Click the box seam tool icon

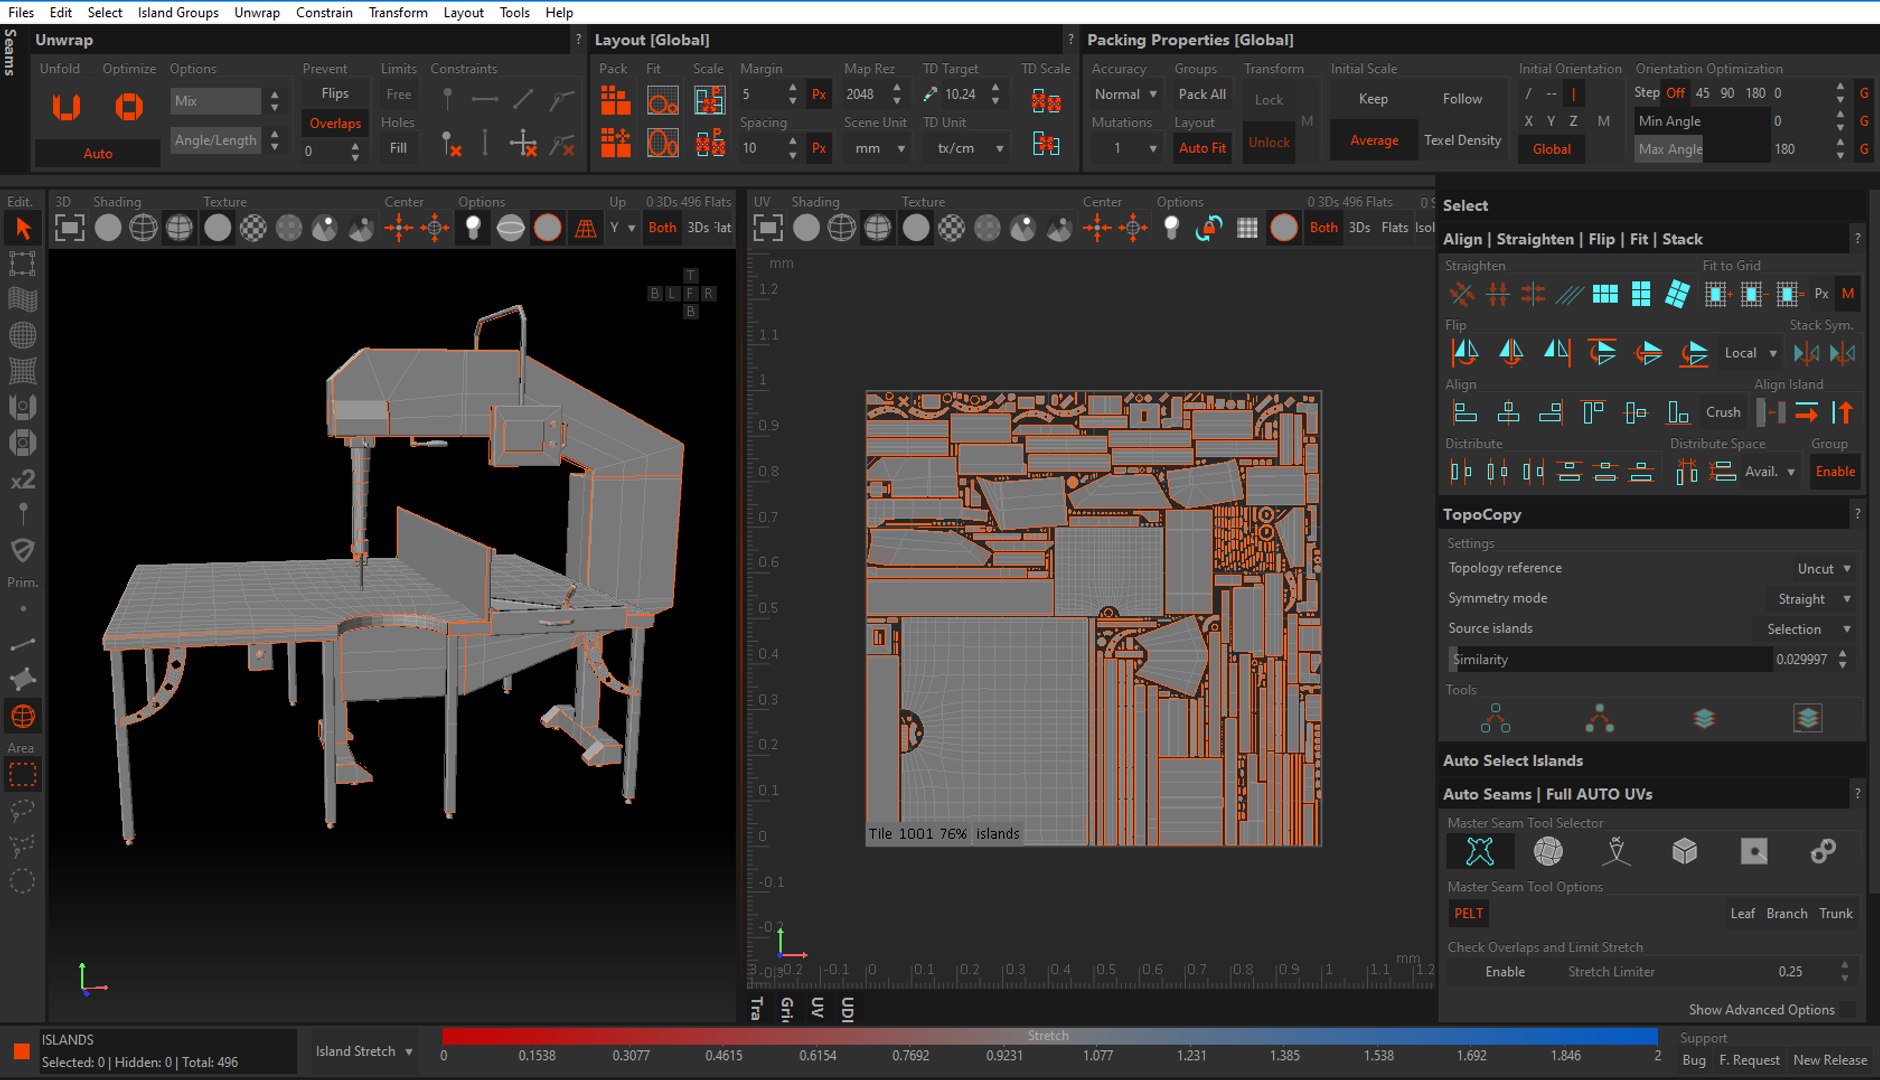pos(1684,851)
